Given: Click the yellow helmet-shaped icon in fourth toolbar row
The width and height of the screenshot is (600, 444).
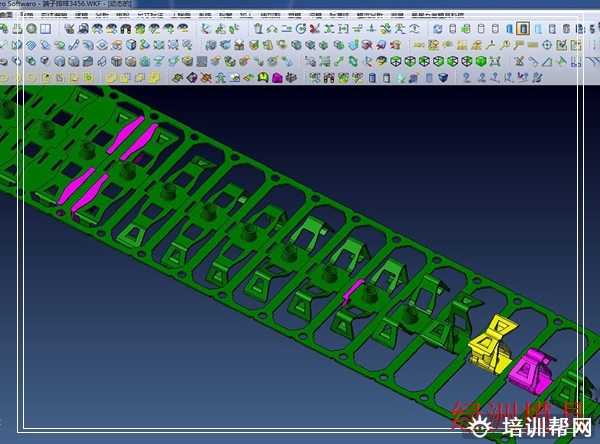Looking at the screenshot, I should click(x=263, y=77).
